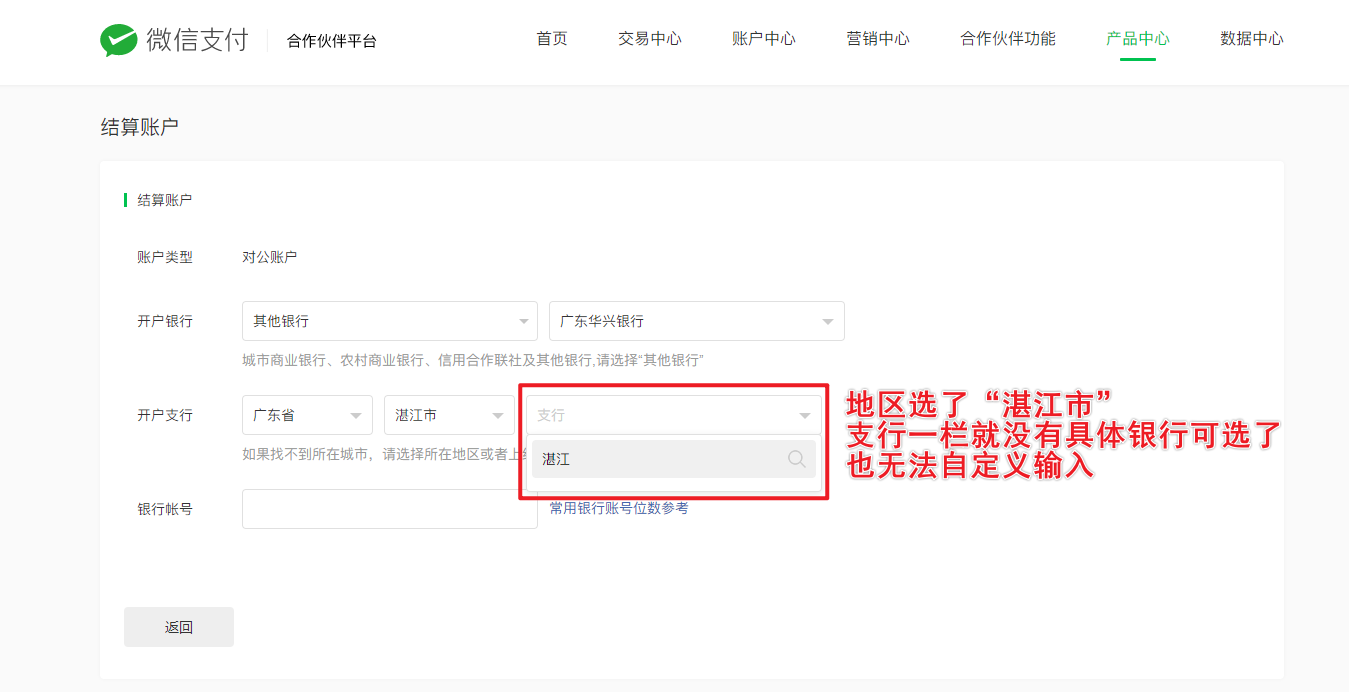Click the 开户银行 field label
The height and width of the screenshot is (692, 1349).
(165, 321)
